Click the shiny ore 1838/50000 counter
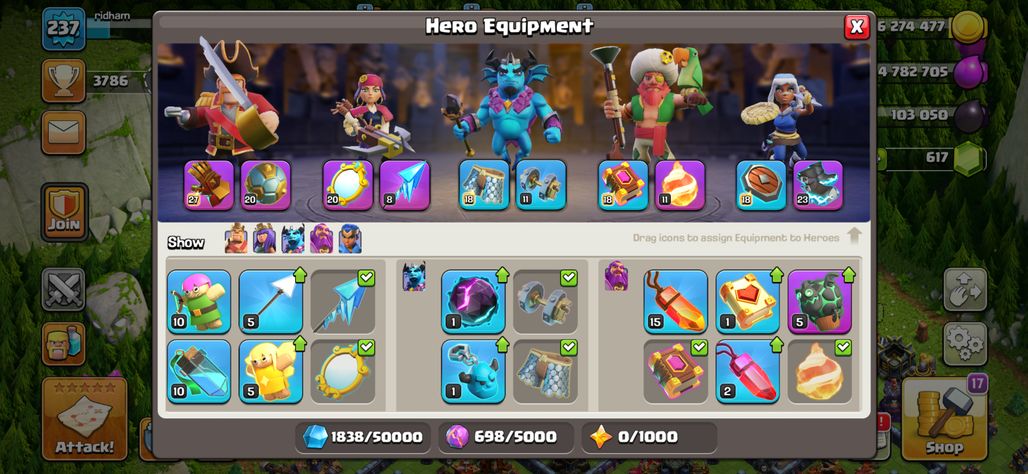The height and width of the screenshot is (474, 1028). pyautogui.click(x=362, y=437)
